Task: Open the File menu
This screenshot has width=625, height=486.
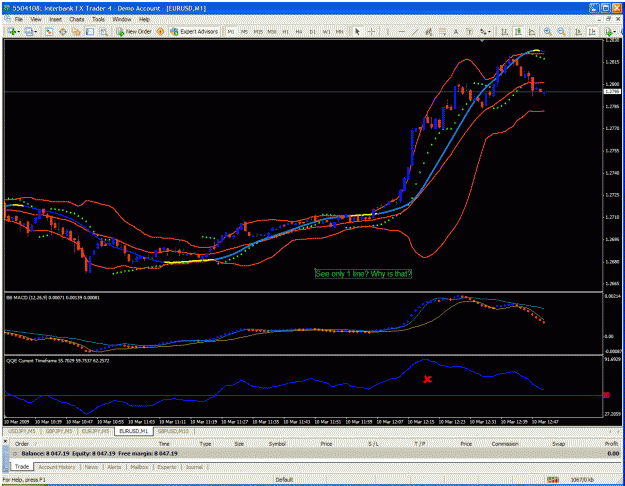Action: [x=19, y=19]
